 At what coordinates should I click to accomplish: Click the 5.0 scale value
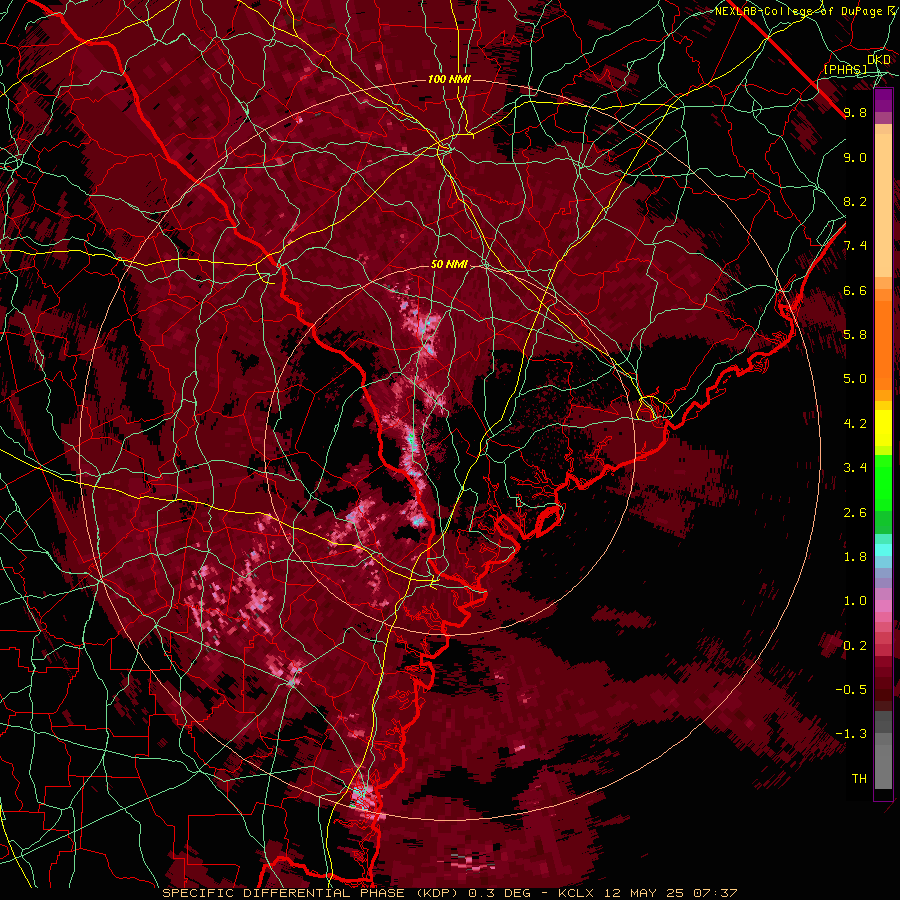(x=855, y=379)
